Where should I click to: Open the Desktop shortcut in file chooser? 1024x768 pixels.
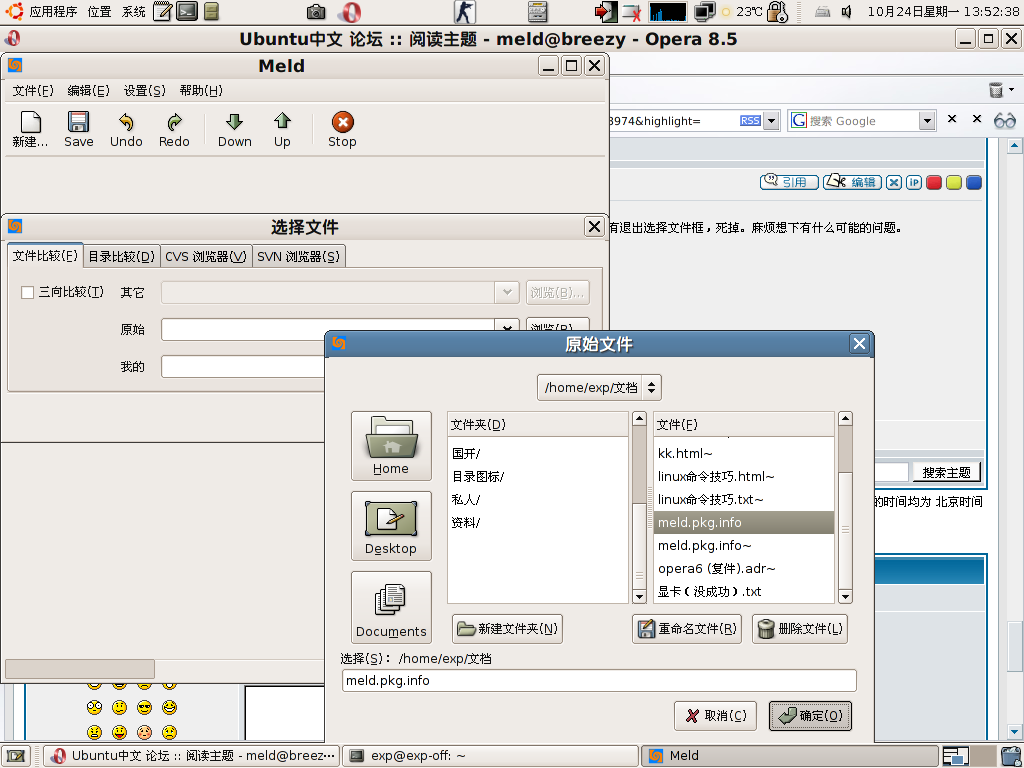point(391,526)
